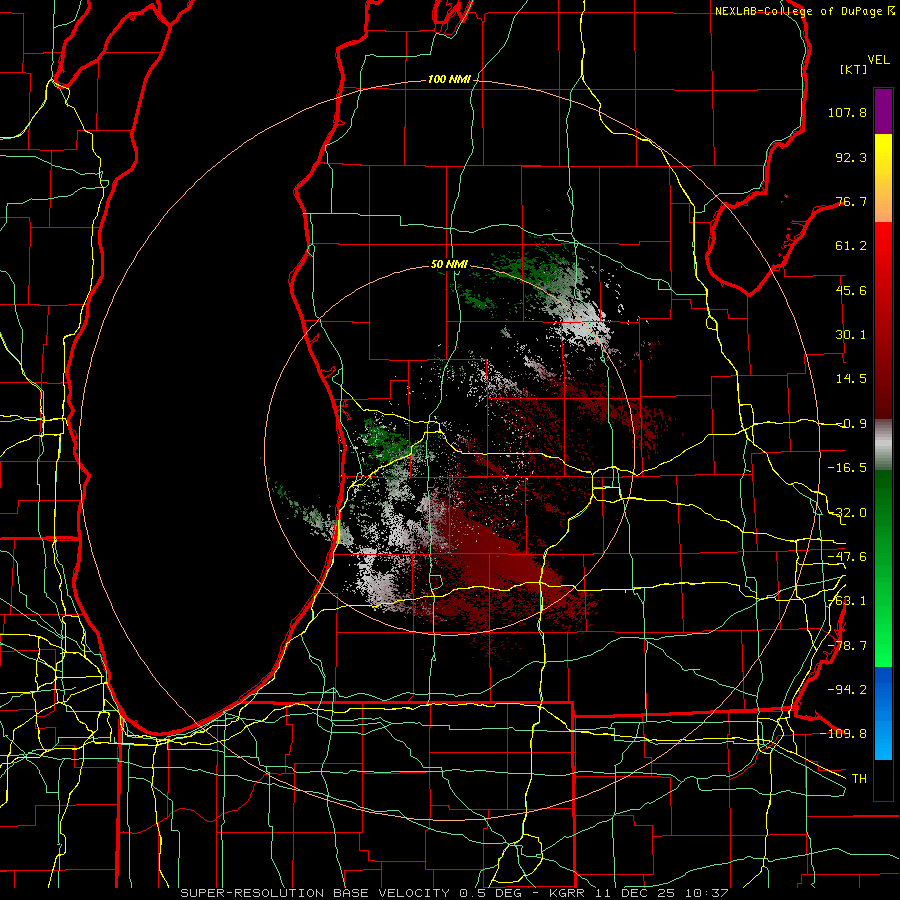
Task: Select the -94.2 legend value
Action: [847, 689]
